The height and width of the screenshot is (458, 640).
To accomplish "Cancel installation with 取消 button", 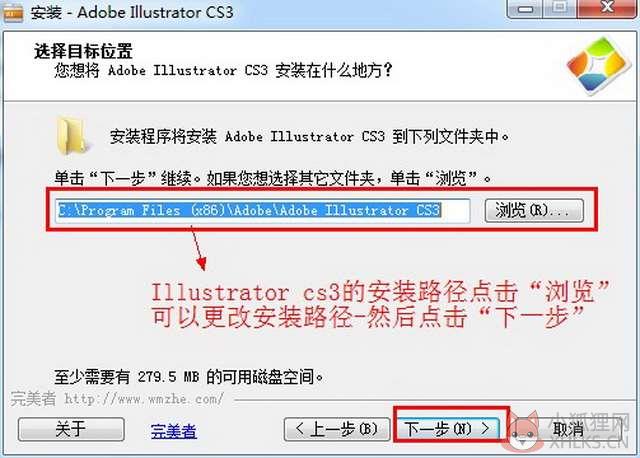I will (568, 429).
